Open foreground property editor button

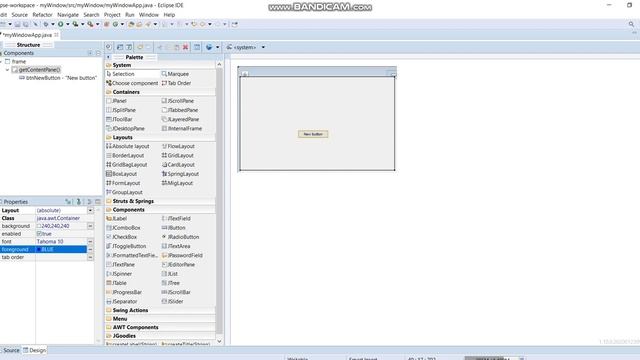pos(90,249)
